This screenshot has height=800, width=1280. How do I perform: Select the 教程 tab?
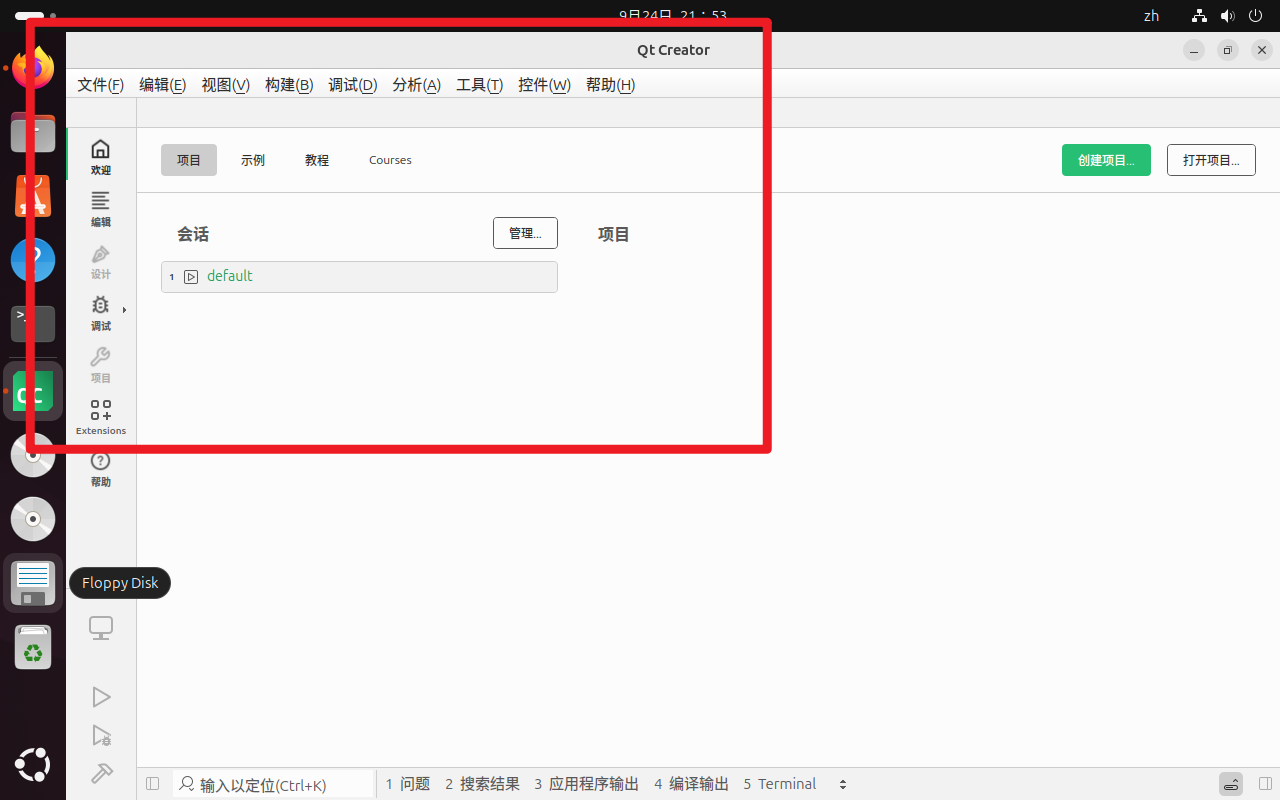point(317,160)
